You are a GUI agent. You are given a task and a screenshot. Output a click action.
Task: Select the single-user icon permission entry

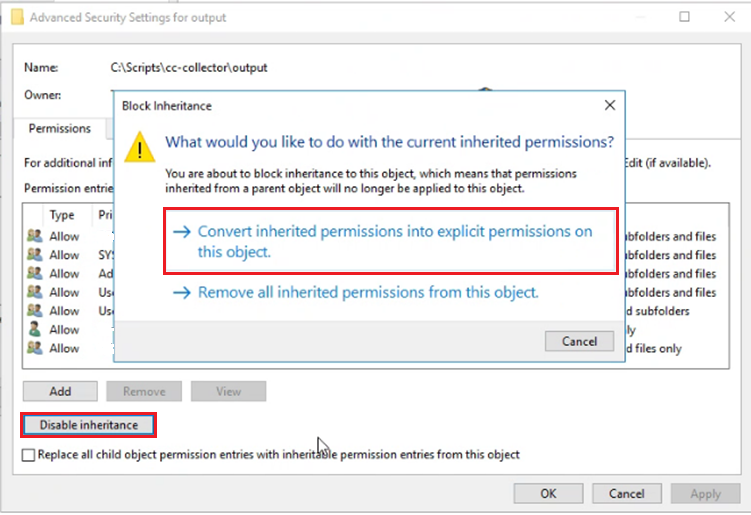click(x=34, y=329)
